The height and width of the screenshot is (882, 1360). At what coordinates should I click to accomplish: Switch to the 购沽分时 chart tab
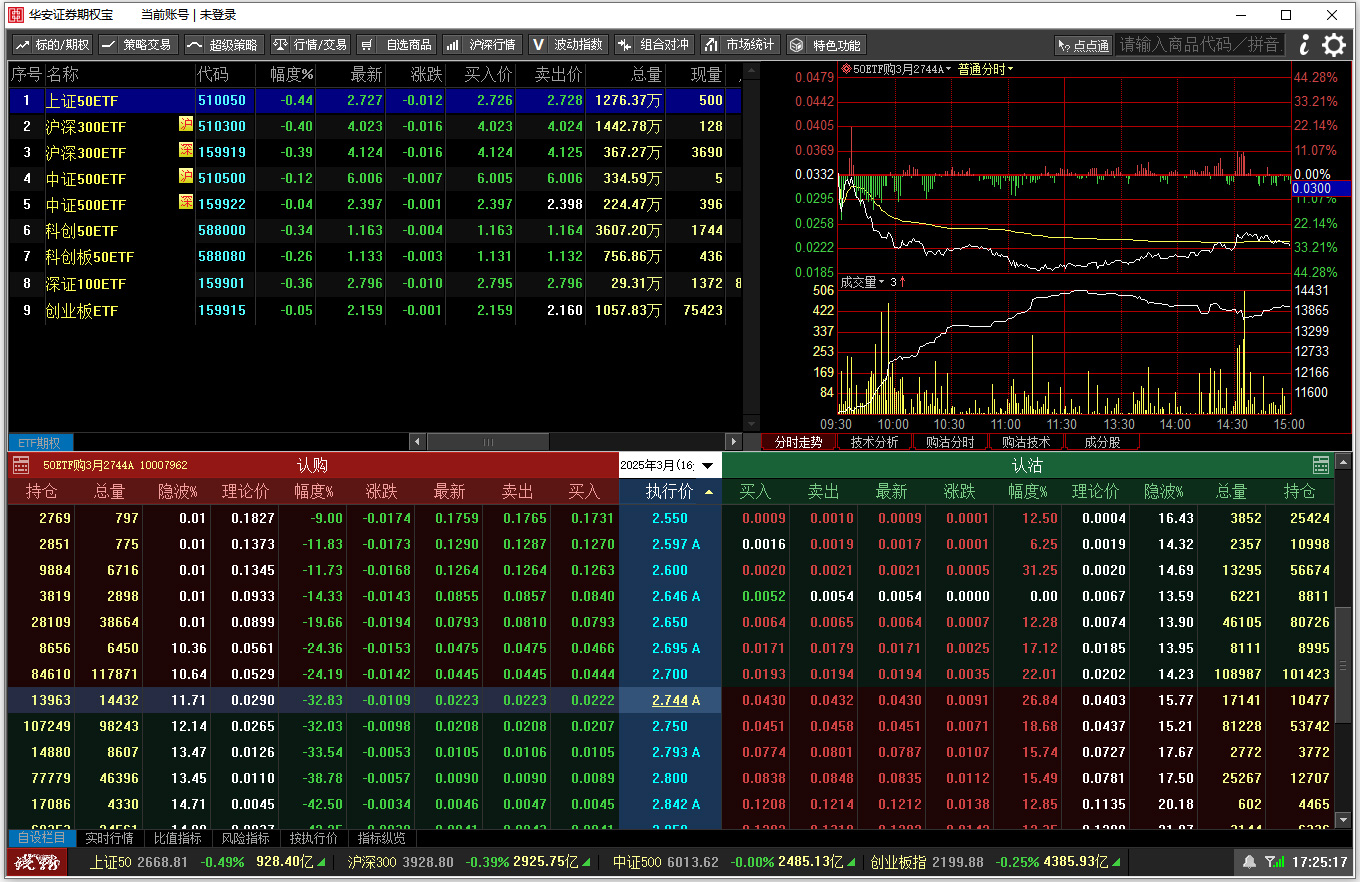[950, 442]
